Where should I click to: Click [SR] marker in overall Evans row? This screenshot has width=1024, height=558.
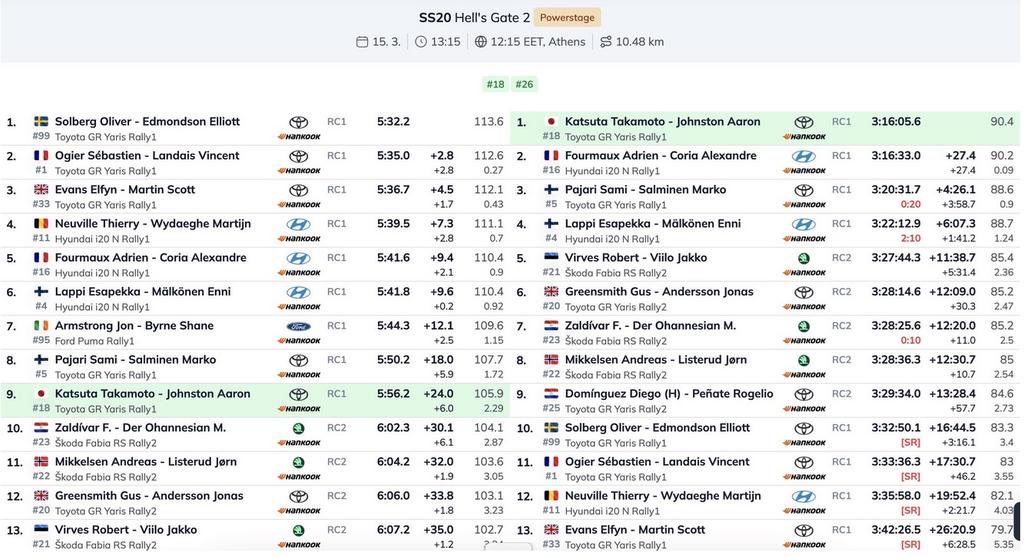[910, 544]
